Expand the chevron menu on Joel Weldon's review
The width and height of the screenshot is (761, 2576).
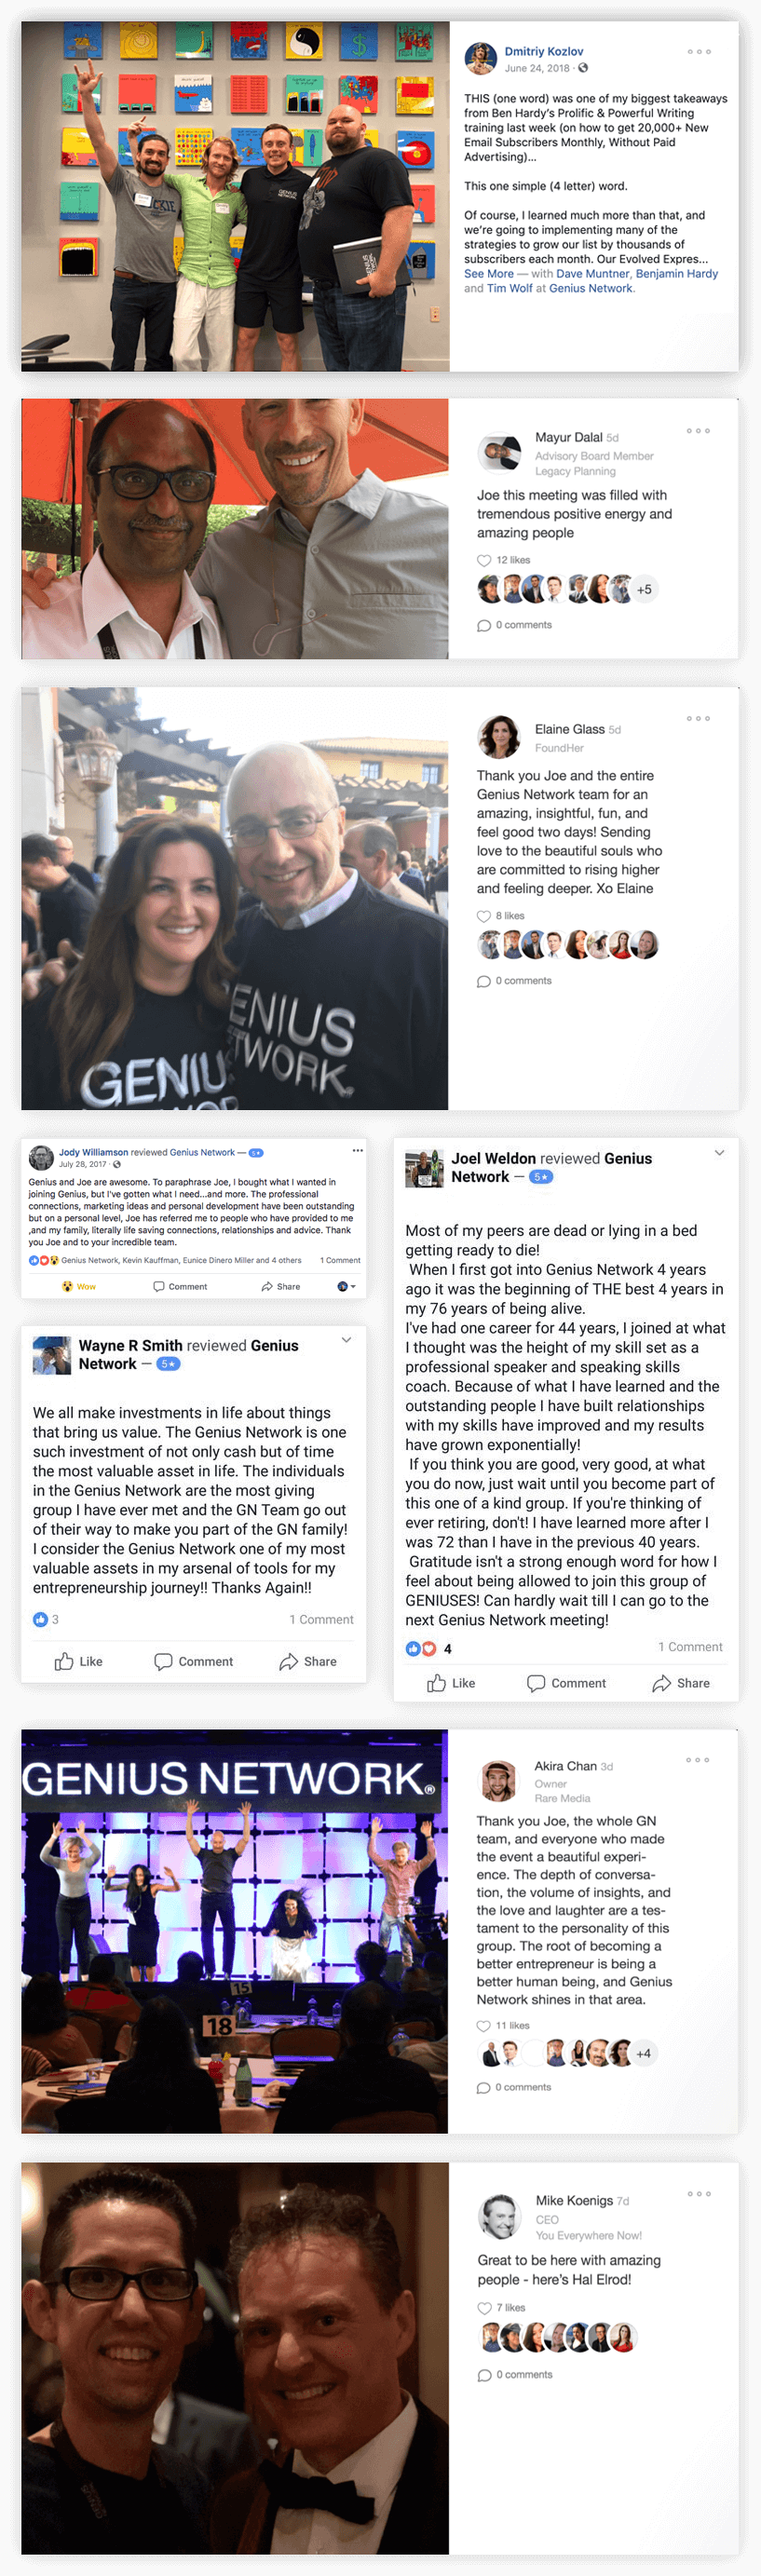[719, 1153]
